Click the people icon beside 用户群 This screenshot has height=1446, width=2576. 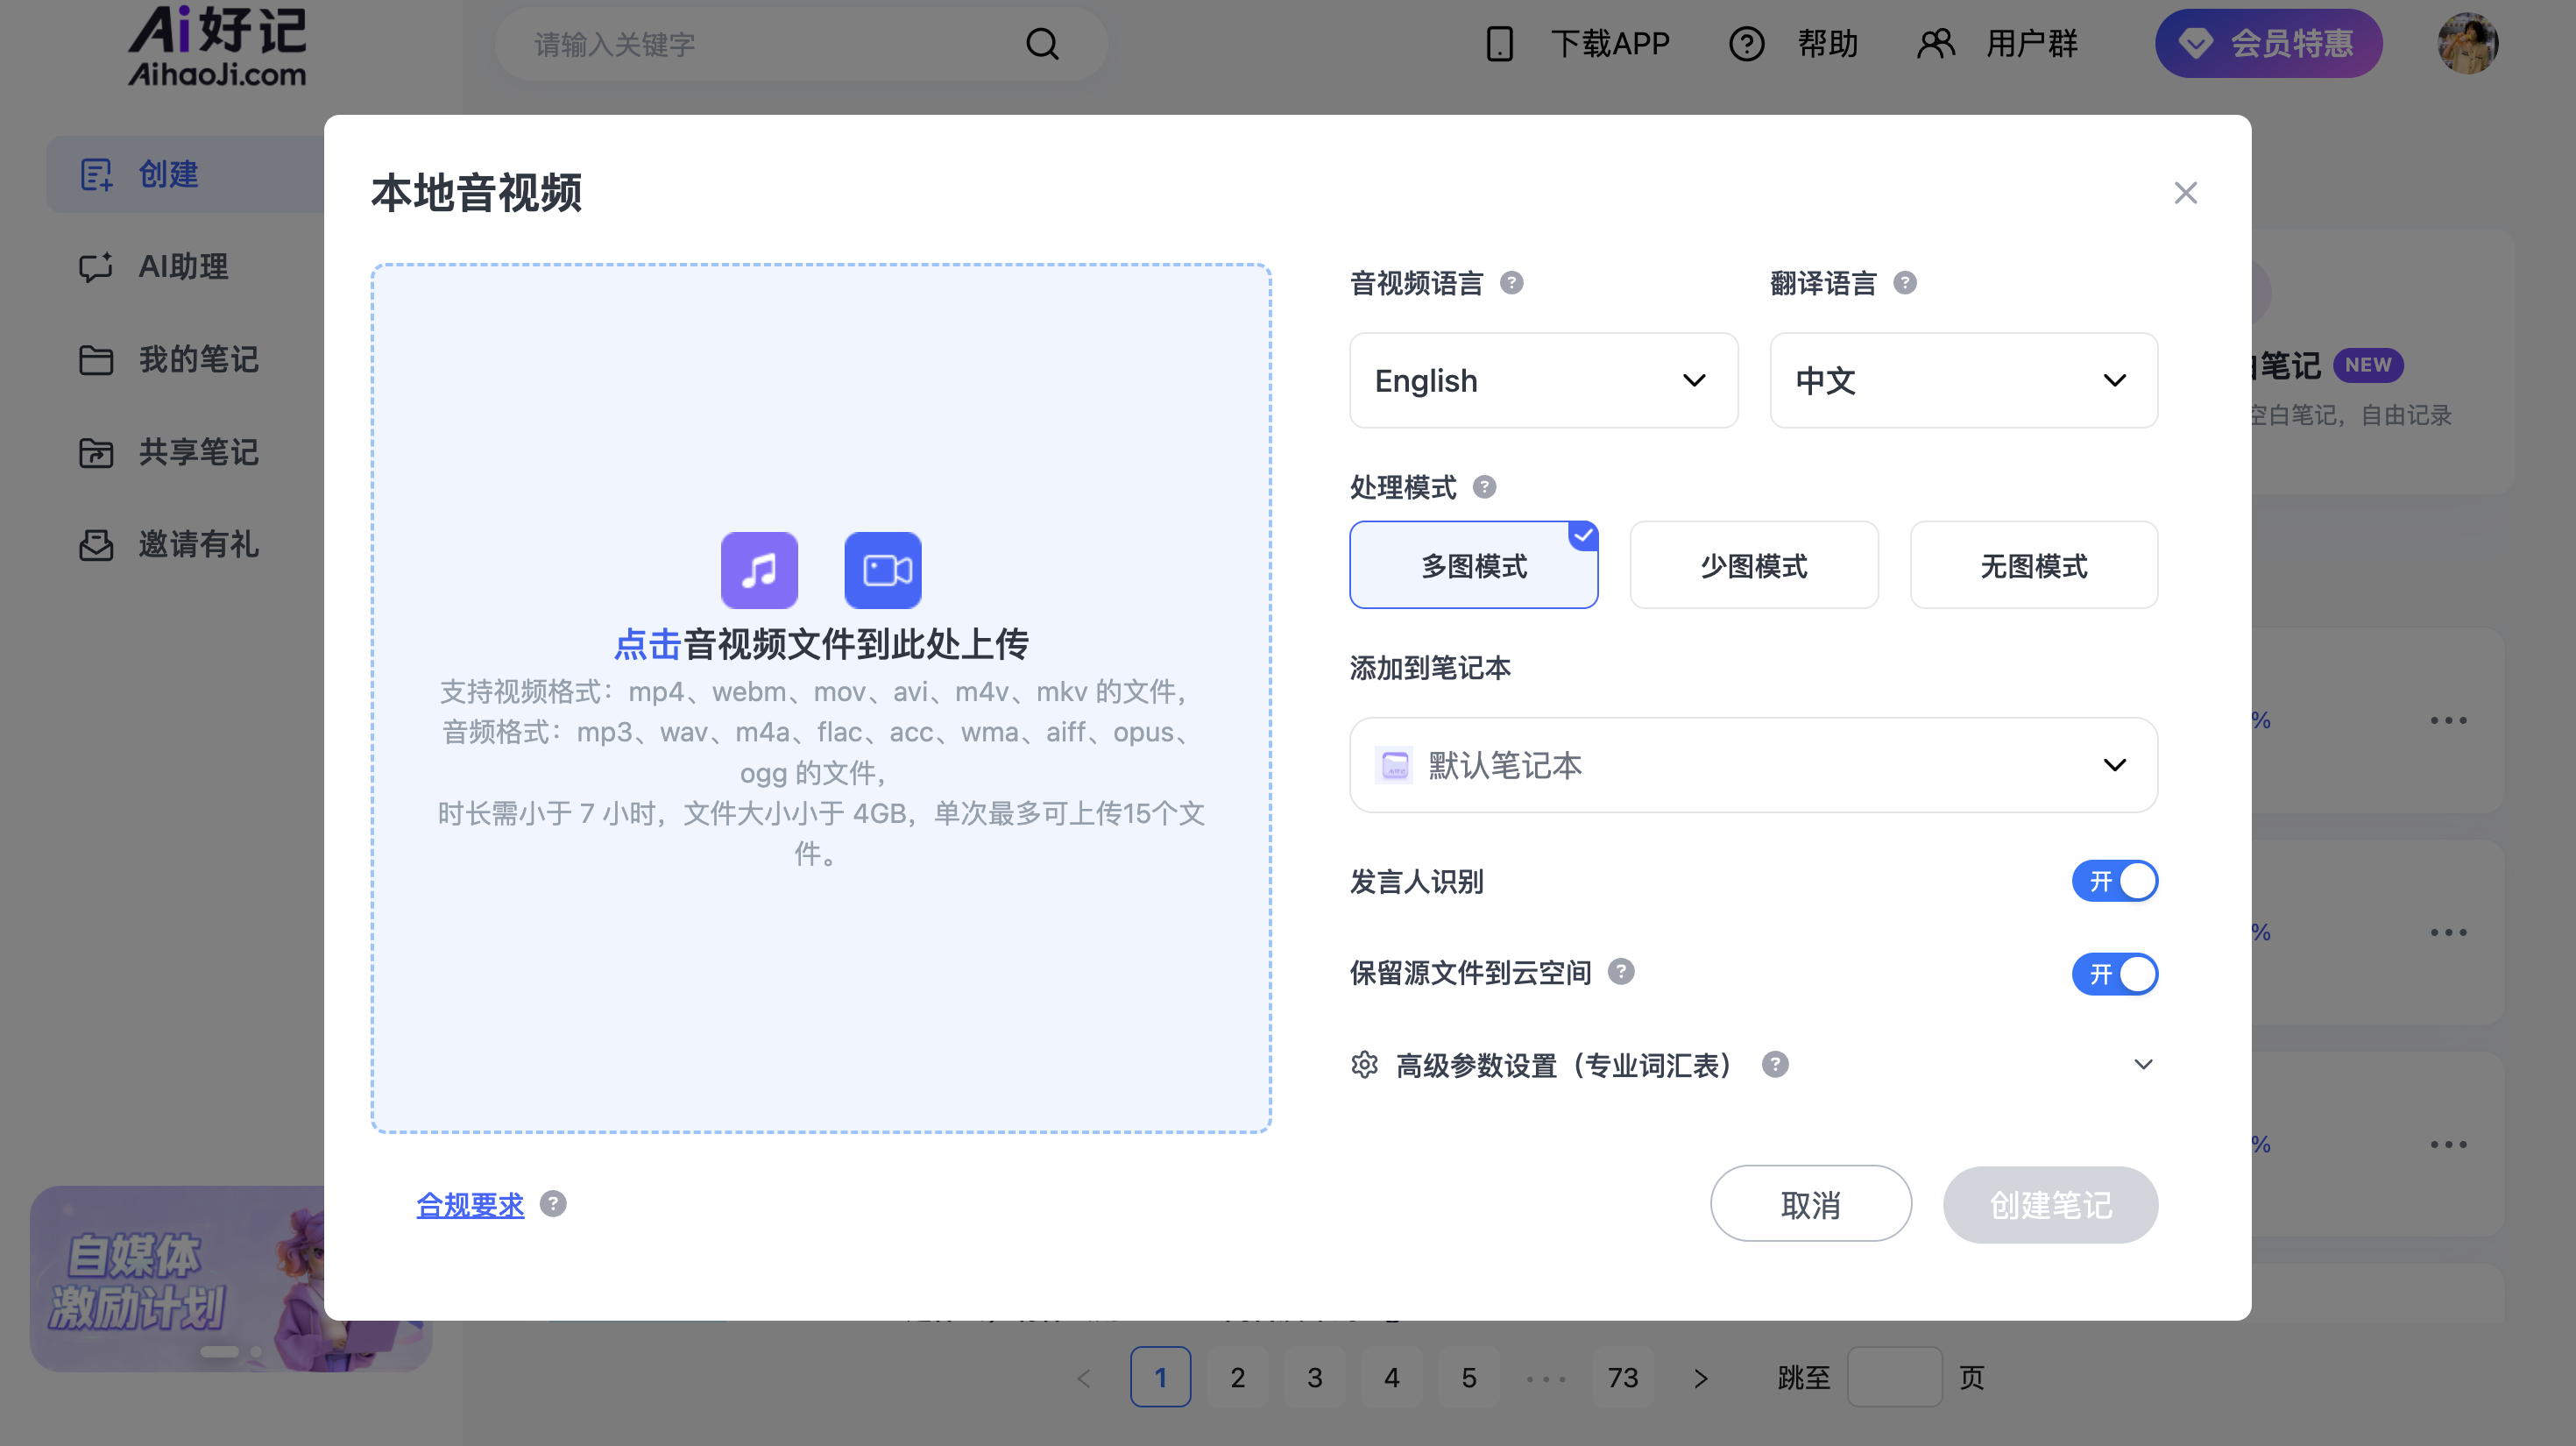1935,44
